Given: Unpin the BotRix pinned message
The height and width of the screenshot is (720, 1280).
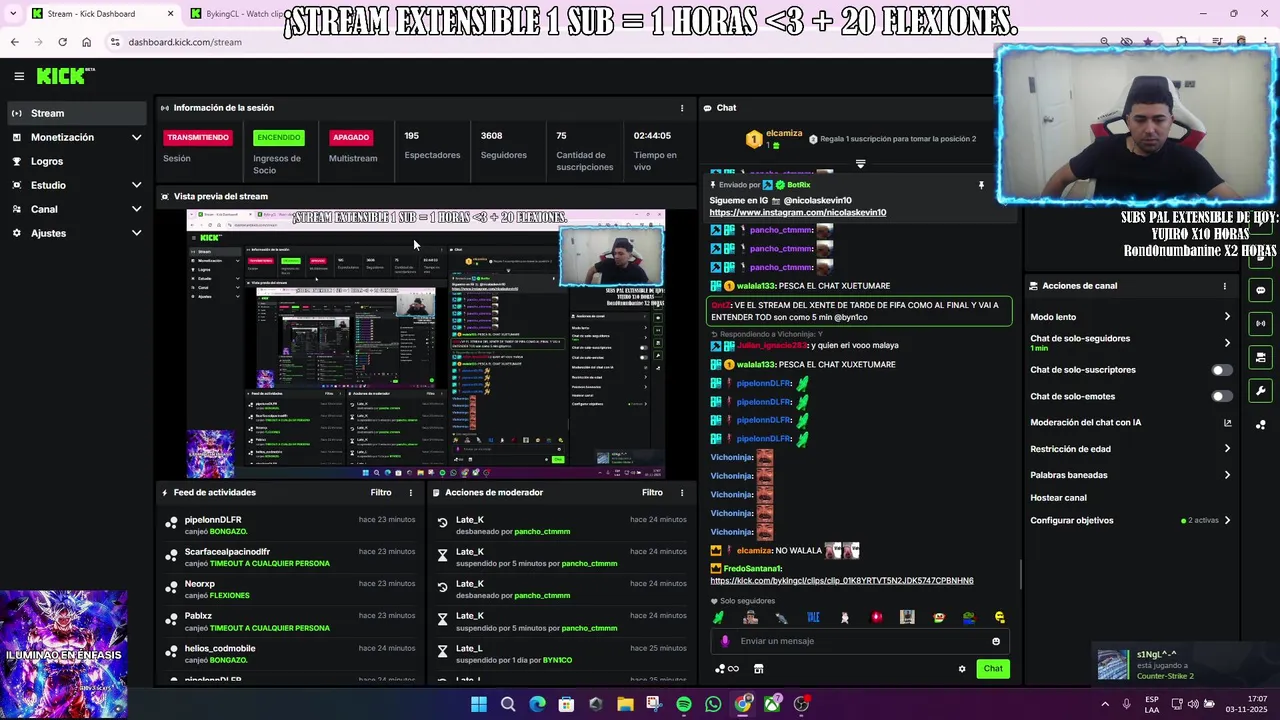Looking at the screenshot, I should coord(981,185).
